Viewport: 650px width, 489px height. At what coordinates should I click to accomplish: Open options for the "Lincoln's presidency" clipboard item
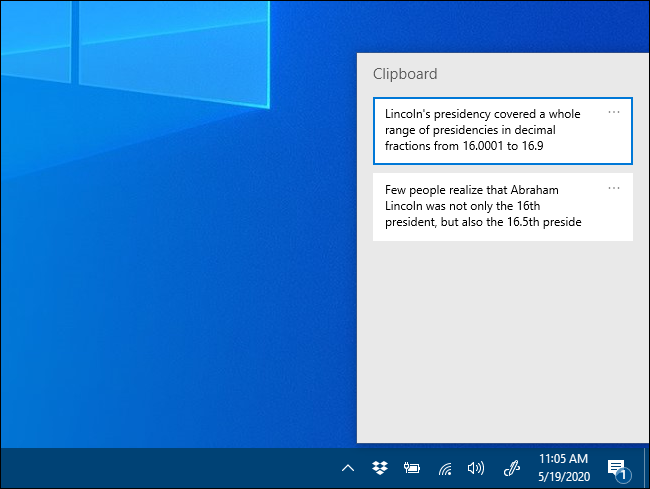[x=614, y=112]
